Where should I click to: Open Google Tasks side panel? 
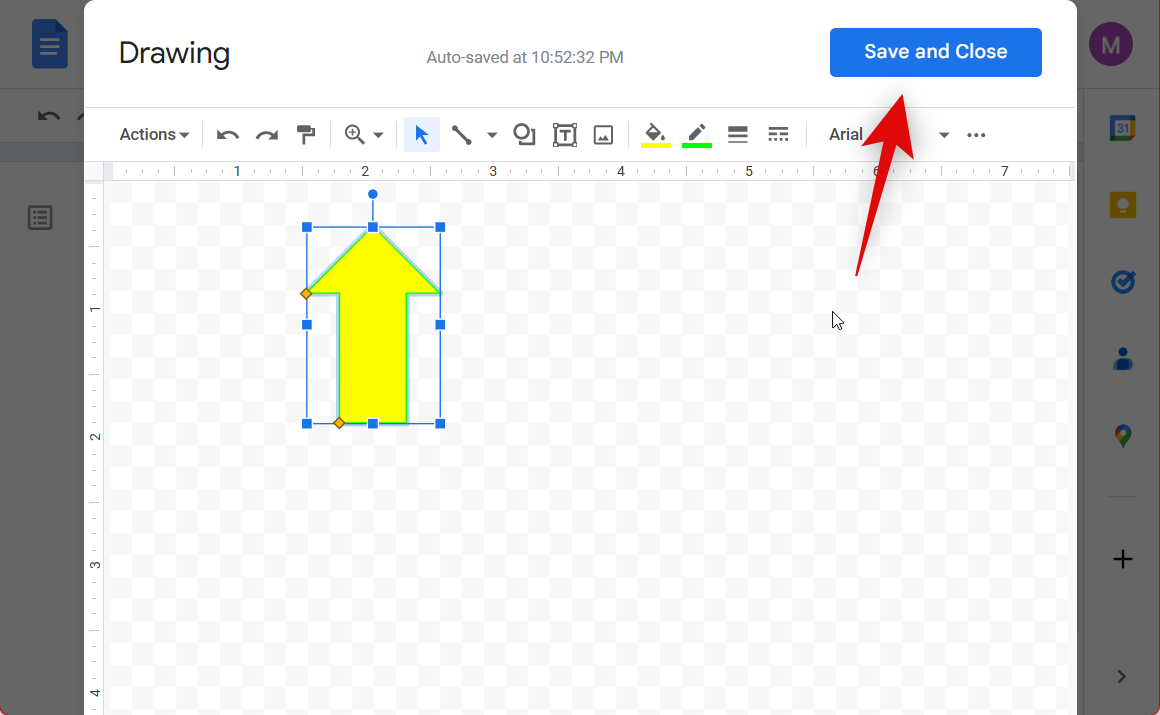[1122, 282]
